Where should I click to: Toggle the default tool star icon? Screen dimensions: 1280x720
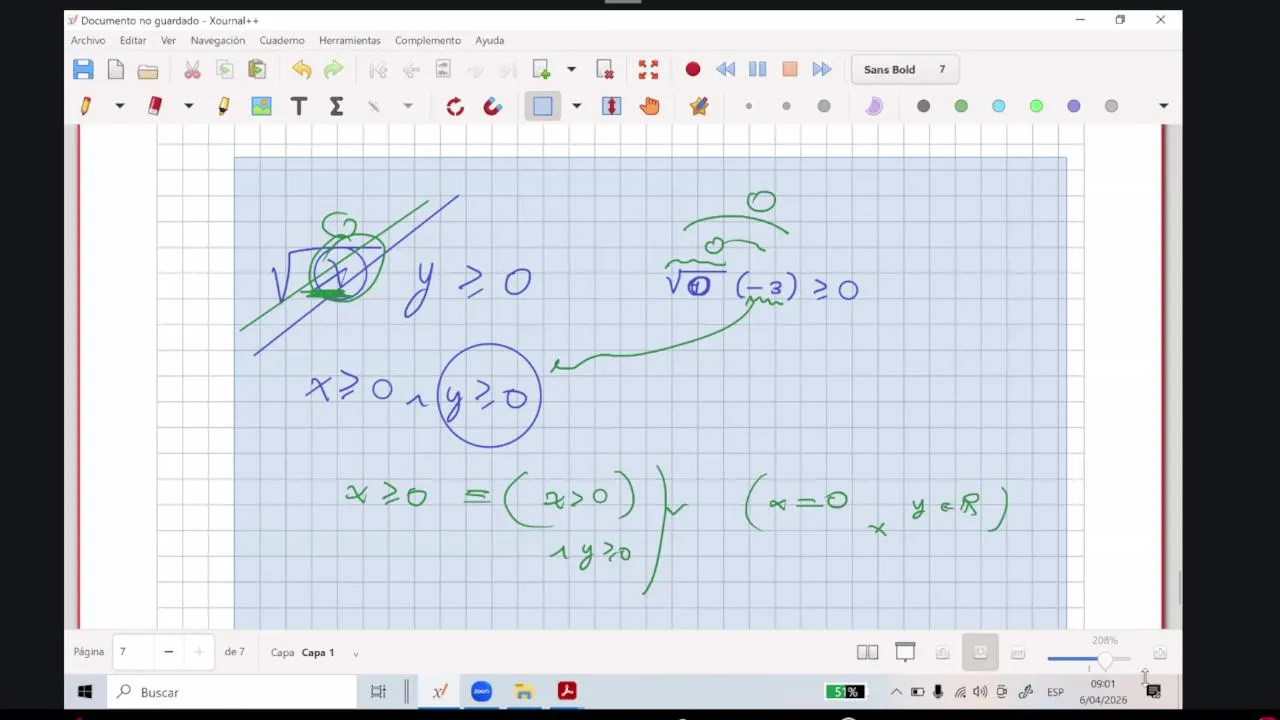(699, 106)
